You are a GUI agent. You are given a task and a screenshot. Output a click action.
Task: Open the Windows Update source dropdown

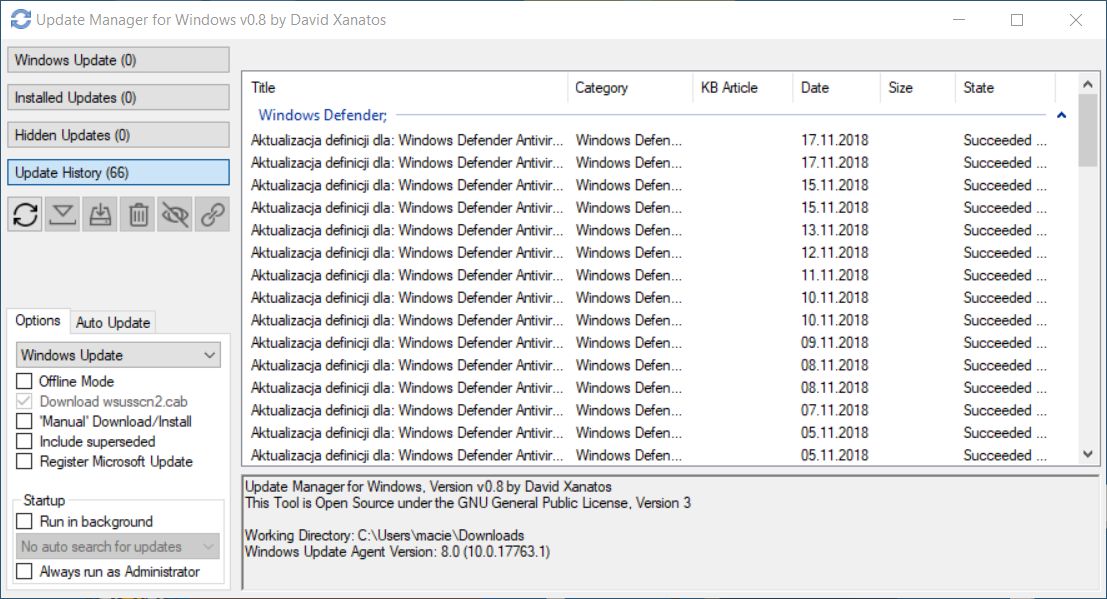[x=118, y=355]
